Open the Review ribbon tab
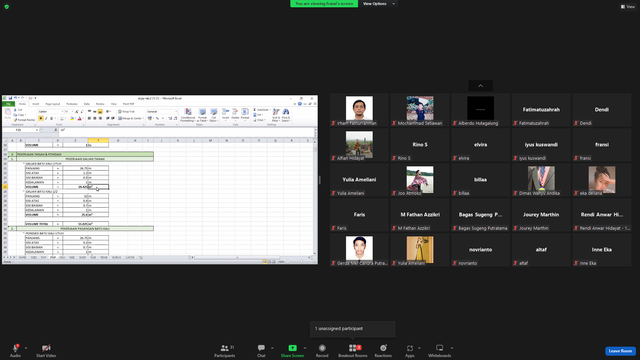 (100, 104)
